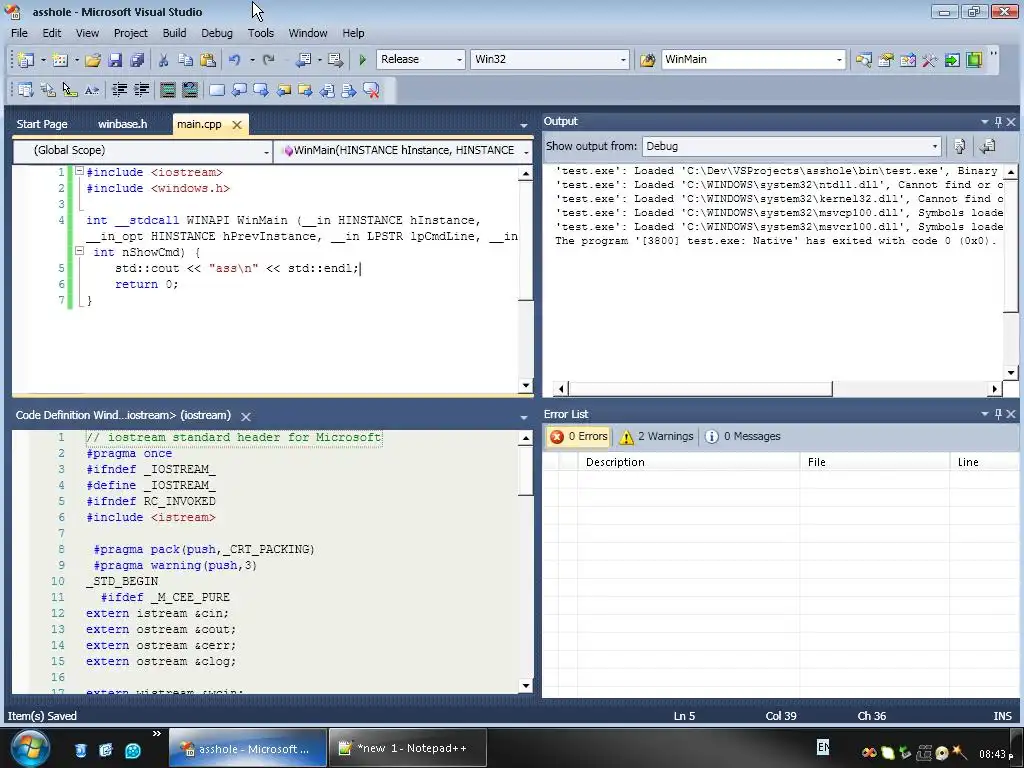Click the Windows Start button
1024x768 pixels.
[29, 748]
